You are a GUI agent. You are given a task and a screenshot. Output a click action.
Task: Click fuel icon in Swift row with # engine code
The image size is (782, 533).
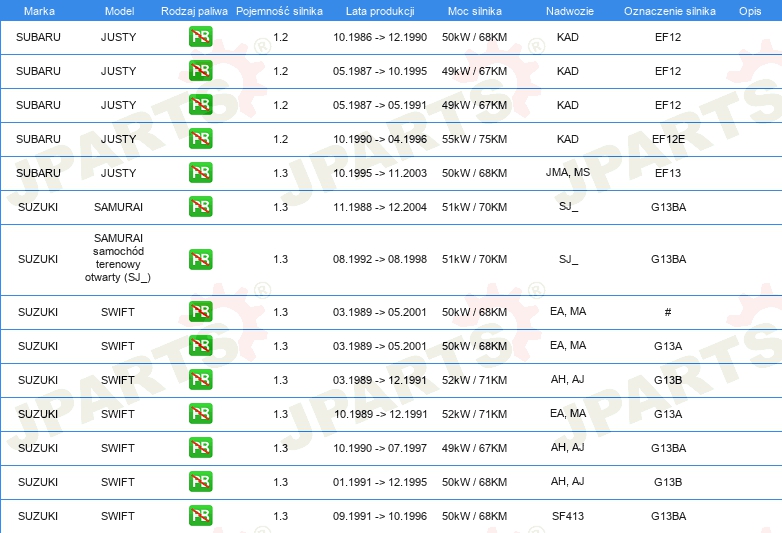(x=200, y=312)
